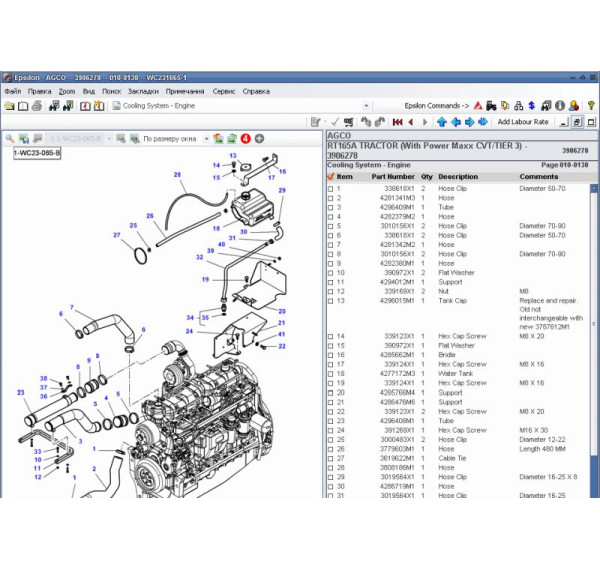Open the Файл menu
The height and width of the screenshot is (570, 600).
tap(12, 91)
